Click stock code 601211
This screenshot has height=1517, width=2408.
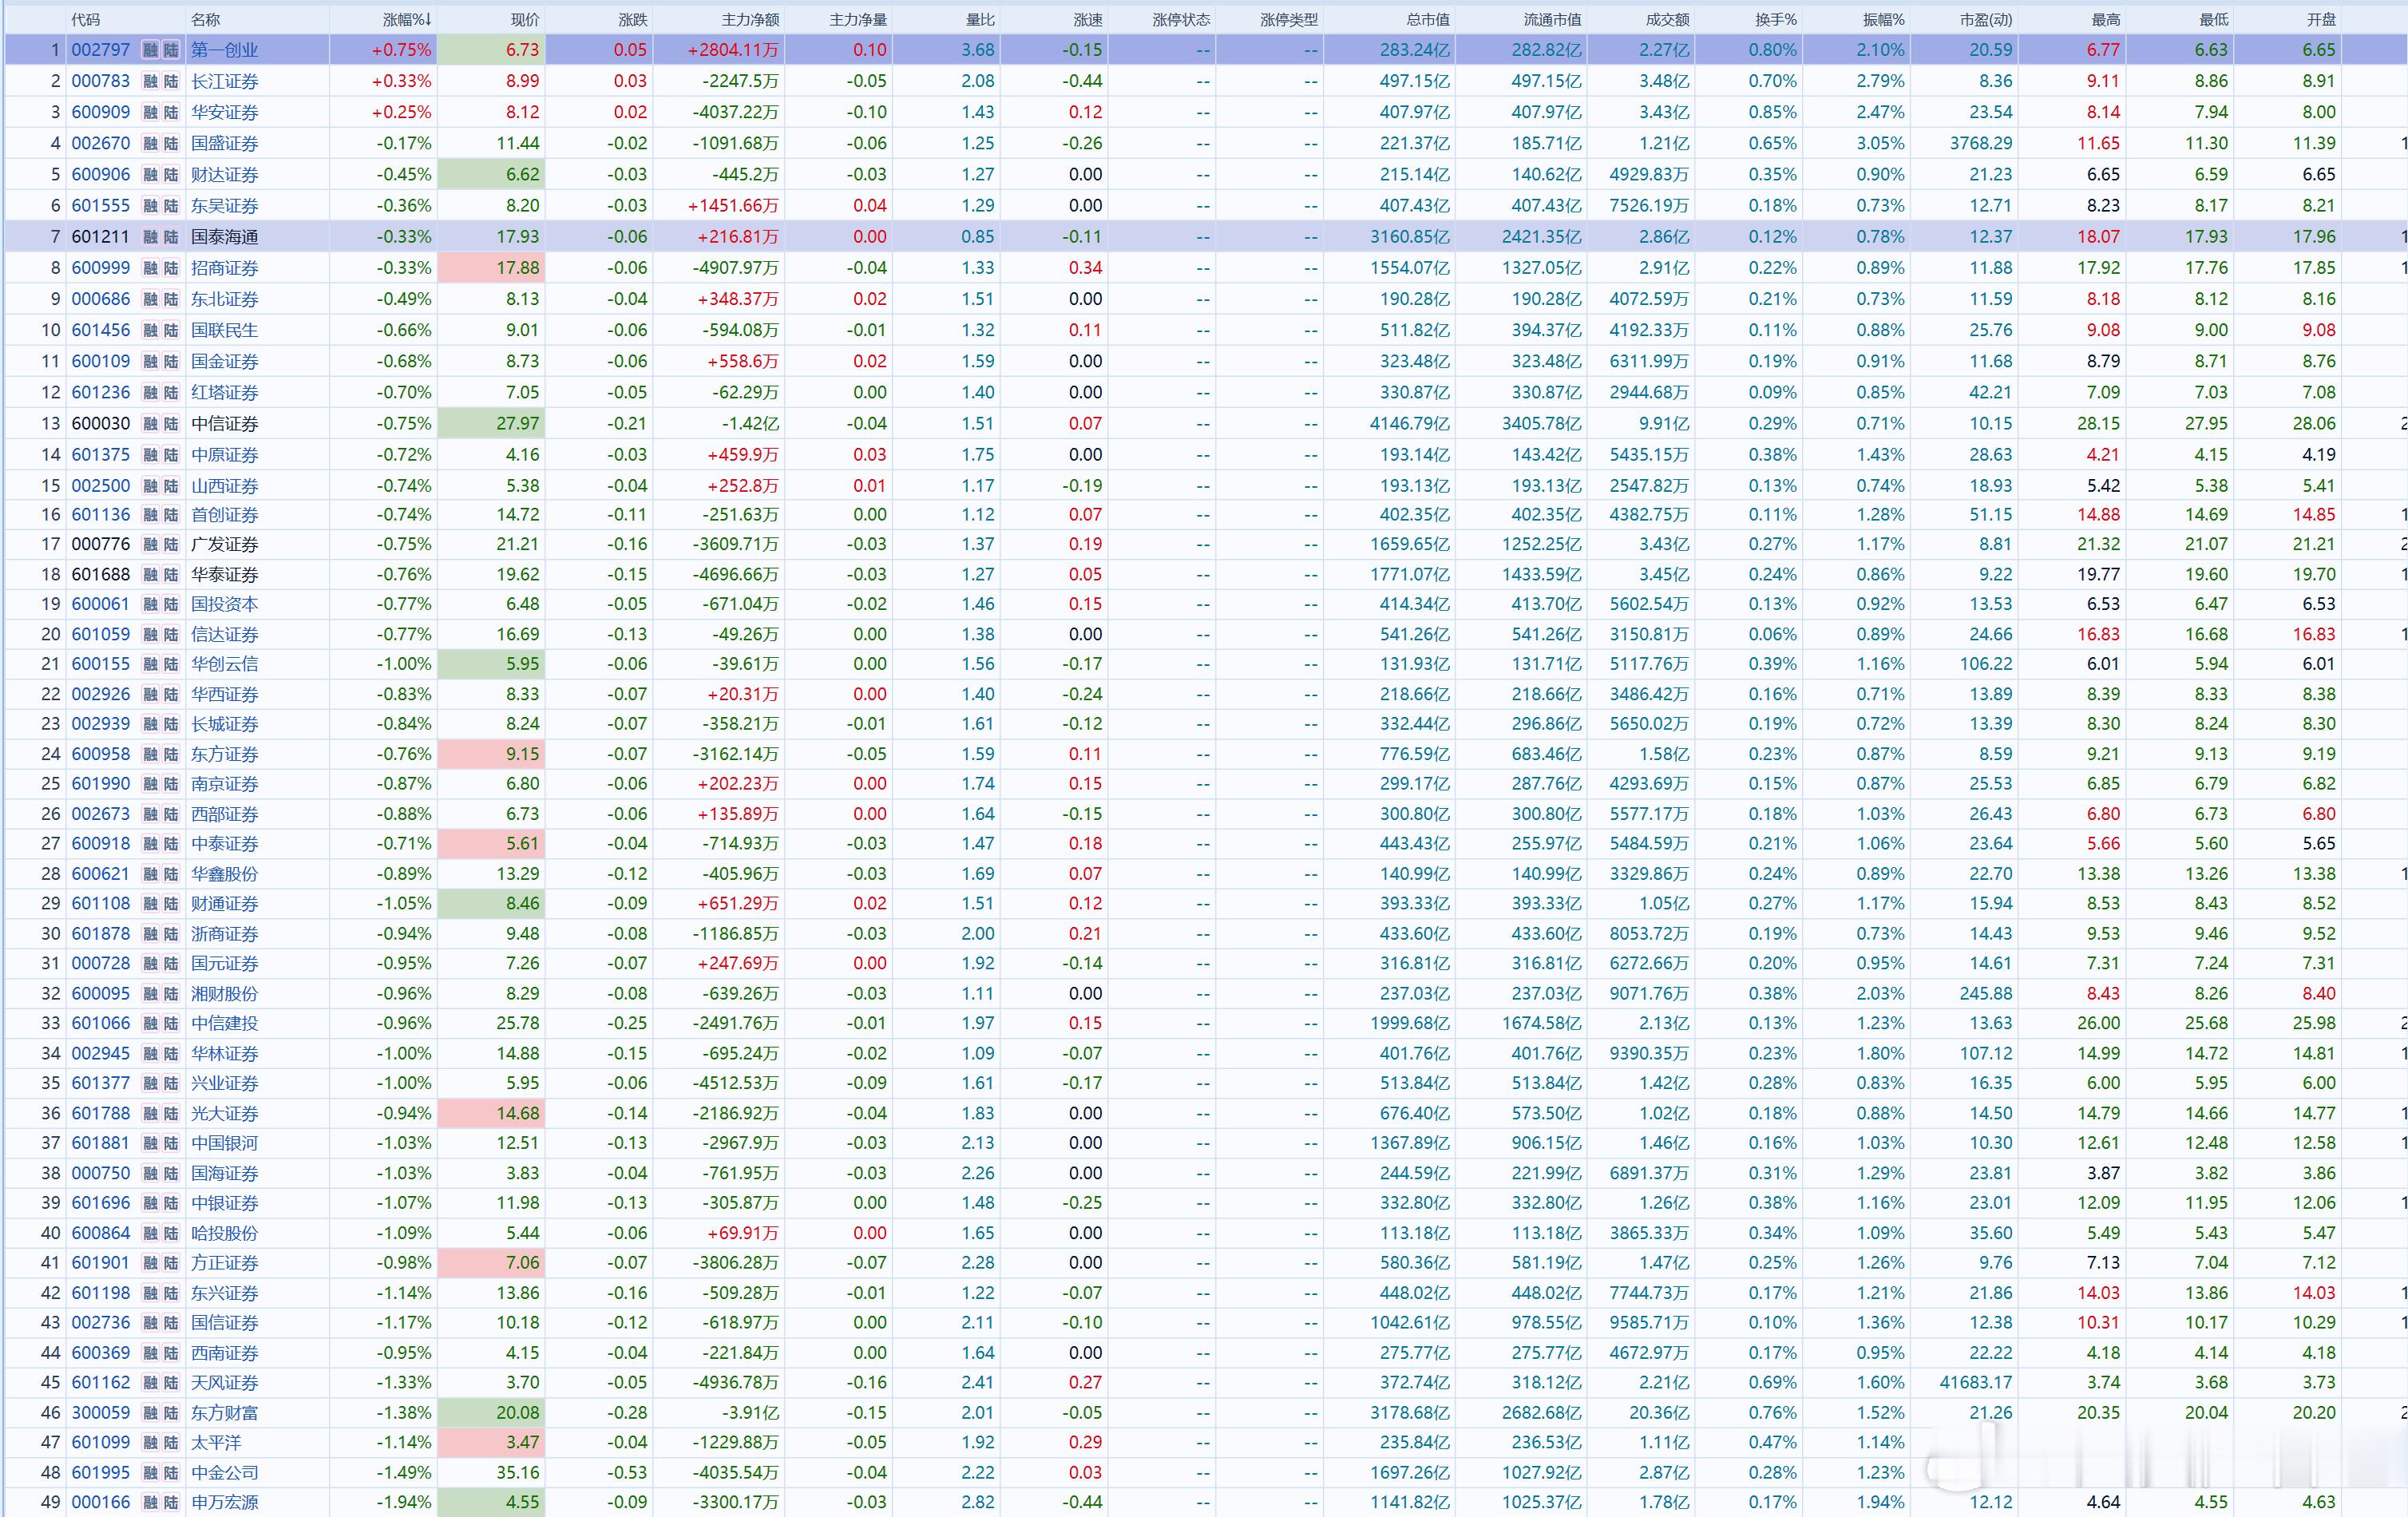pyautogui.click(x=101, y=237)
